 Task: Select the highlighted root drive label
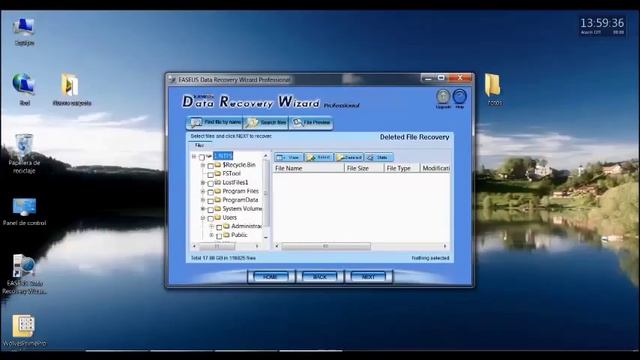[x=223, y=156]
